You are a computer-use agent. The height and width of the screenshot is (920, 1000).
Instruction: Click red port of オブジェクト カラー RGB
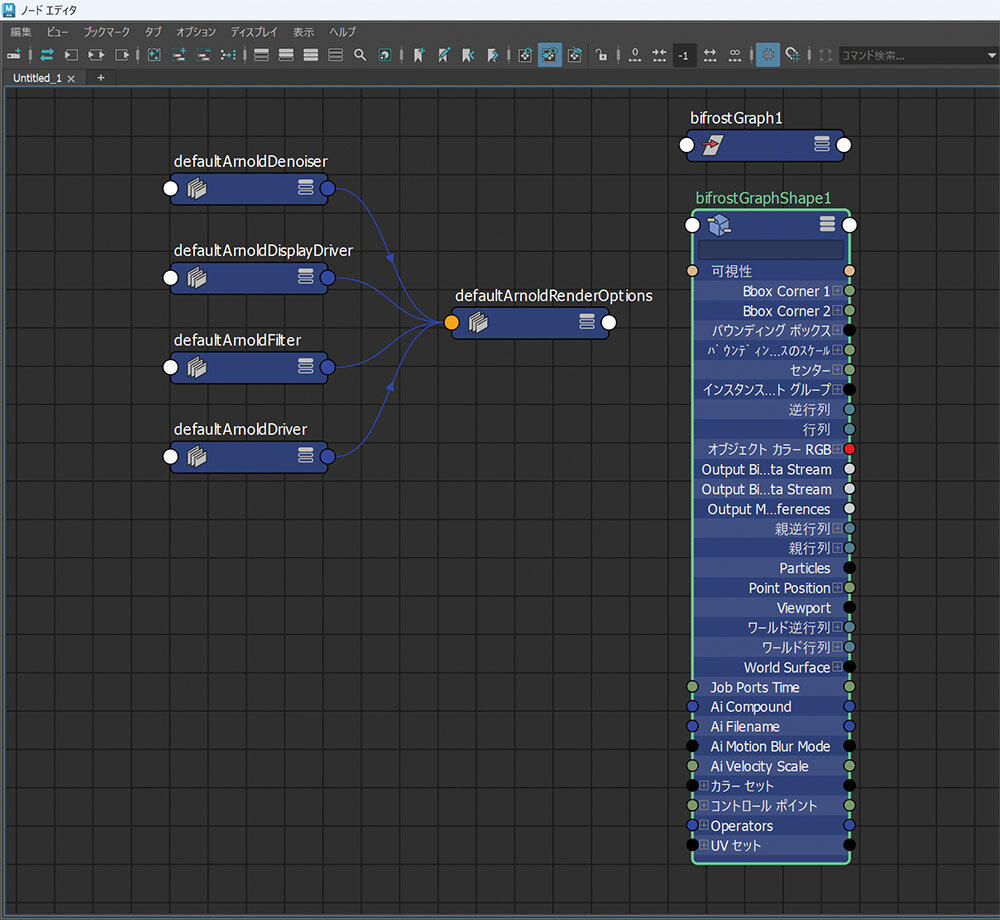849,449
